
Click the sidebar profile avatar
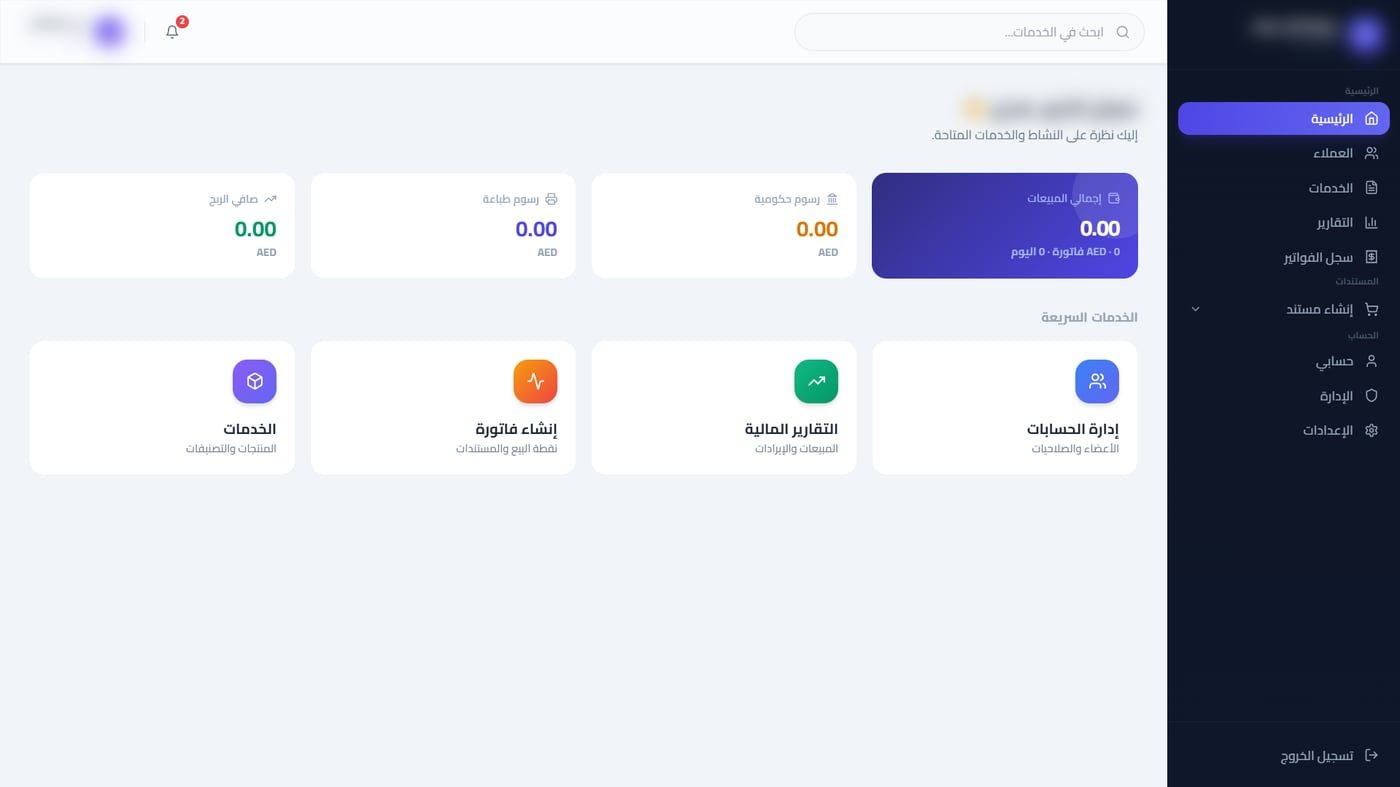[x=1364, y=34]
